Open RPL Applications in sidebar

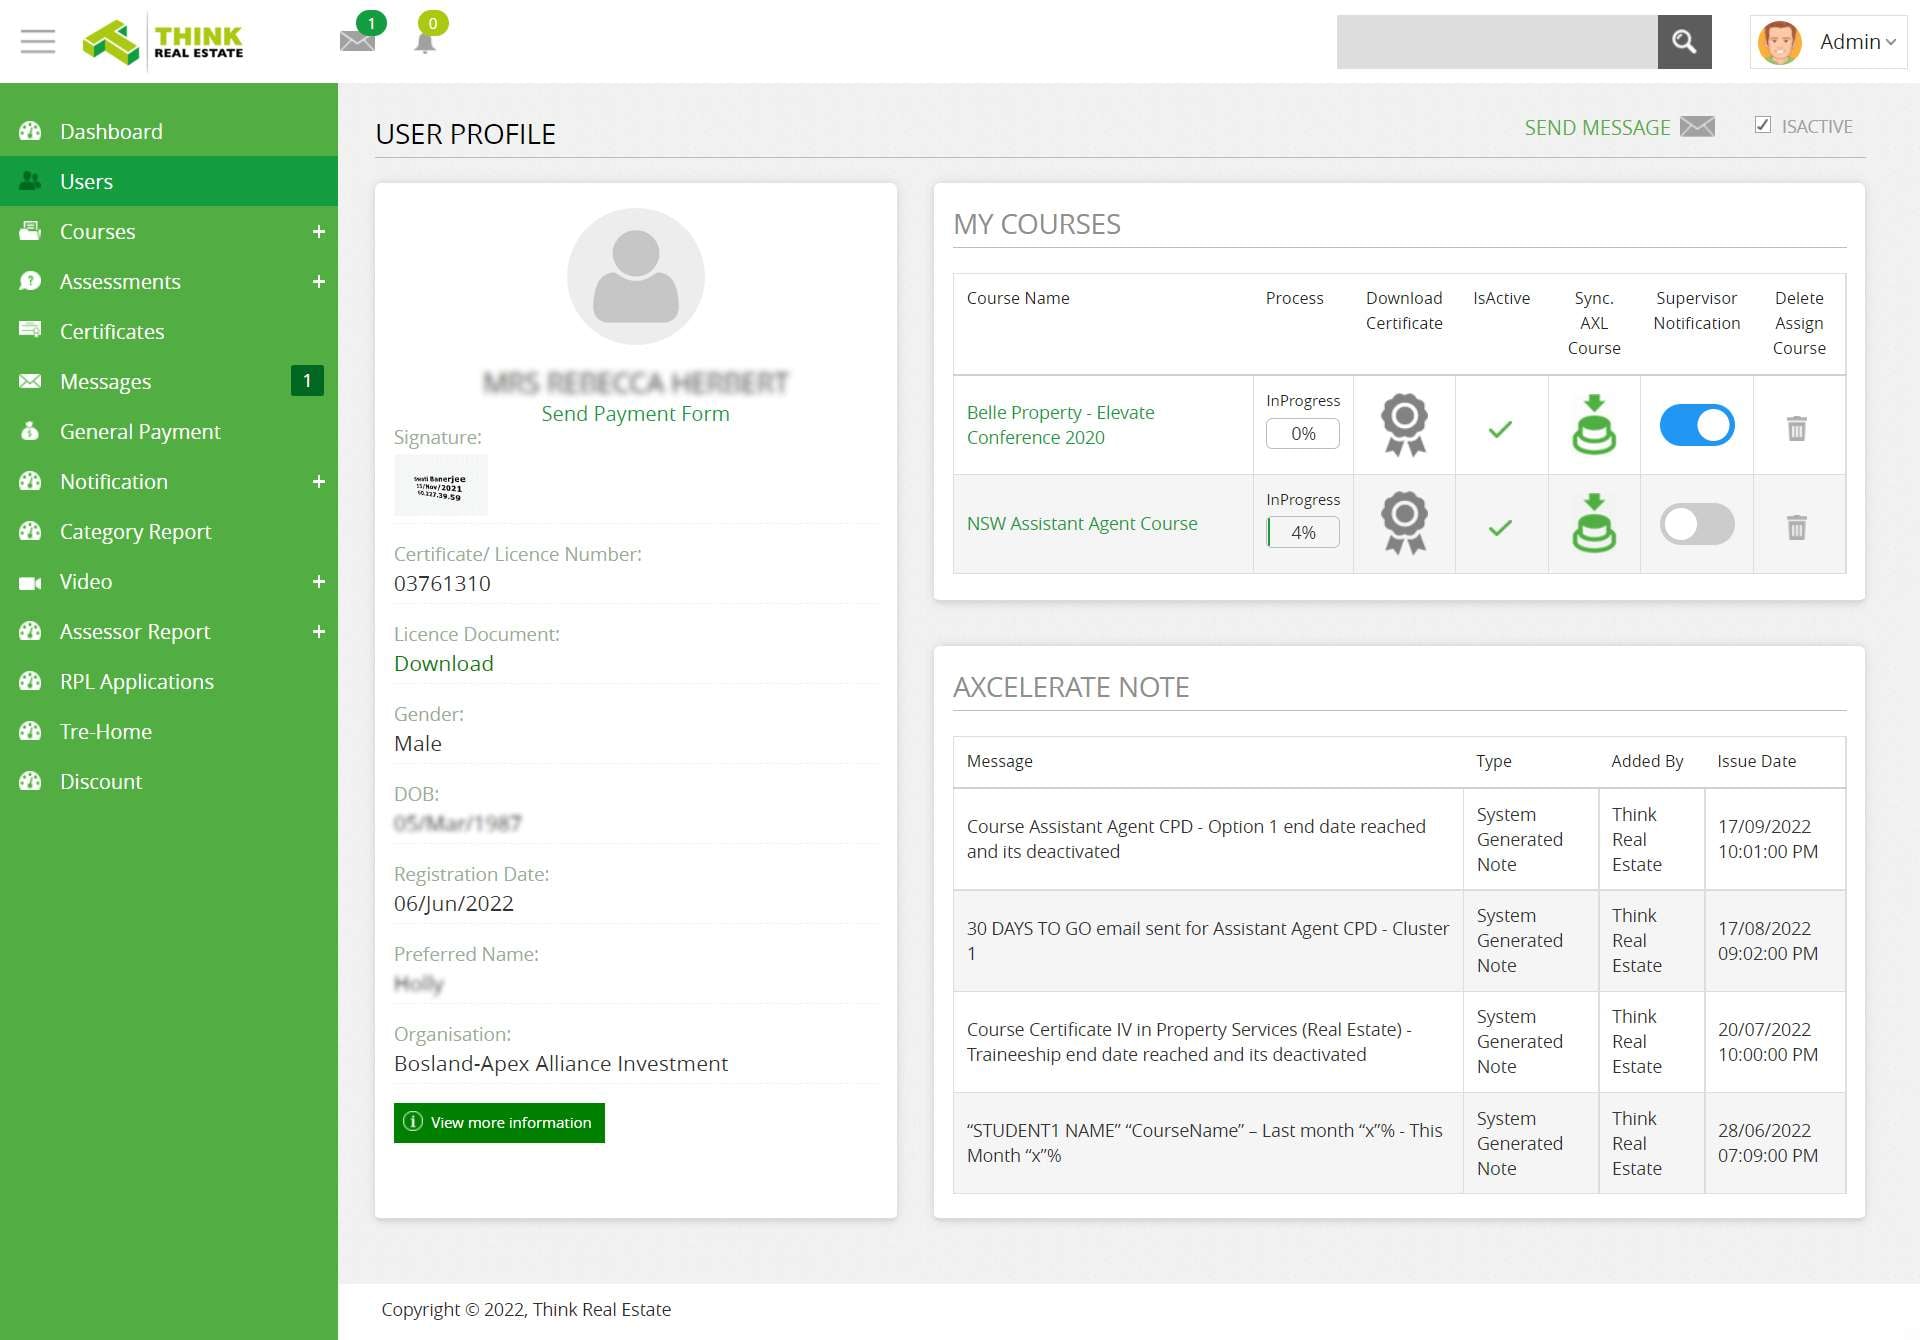pos(169,681)
